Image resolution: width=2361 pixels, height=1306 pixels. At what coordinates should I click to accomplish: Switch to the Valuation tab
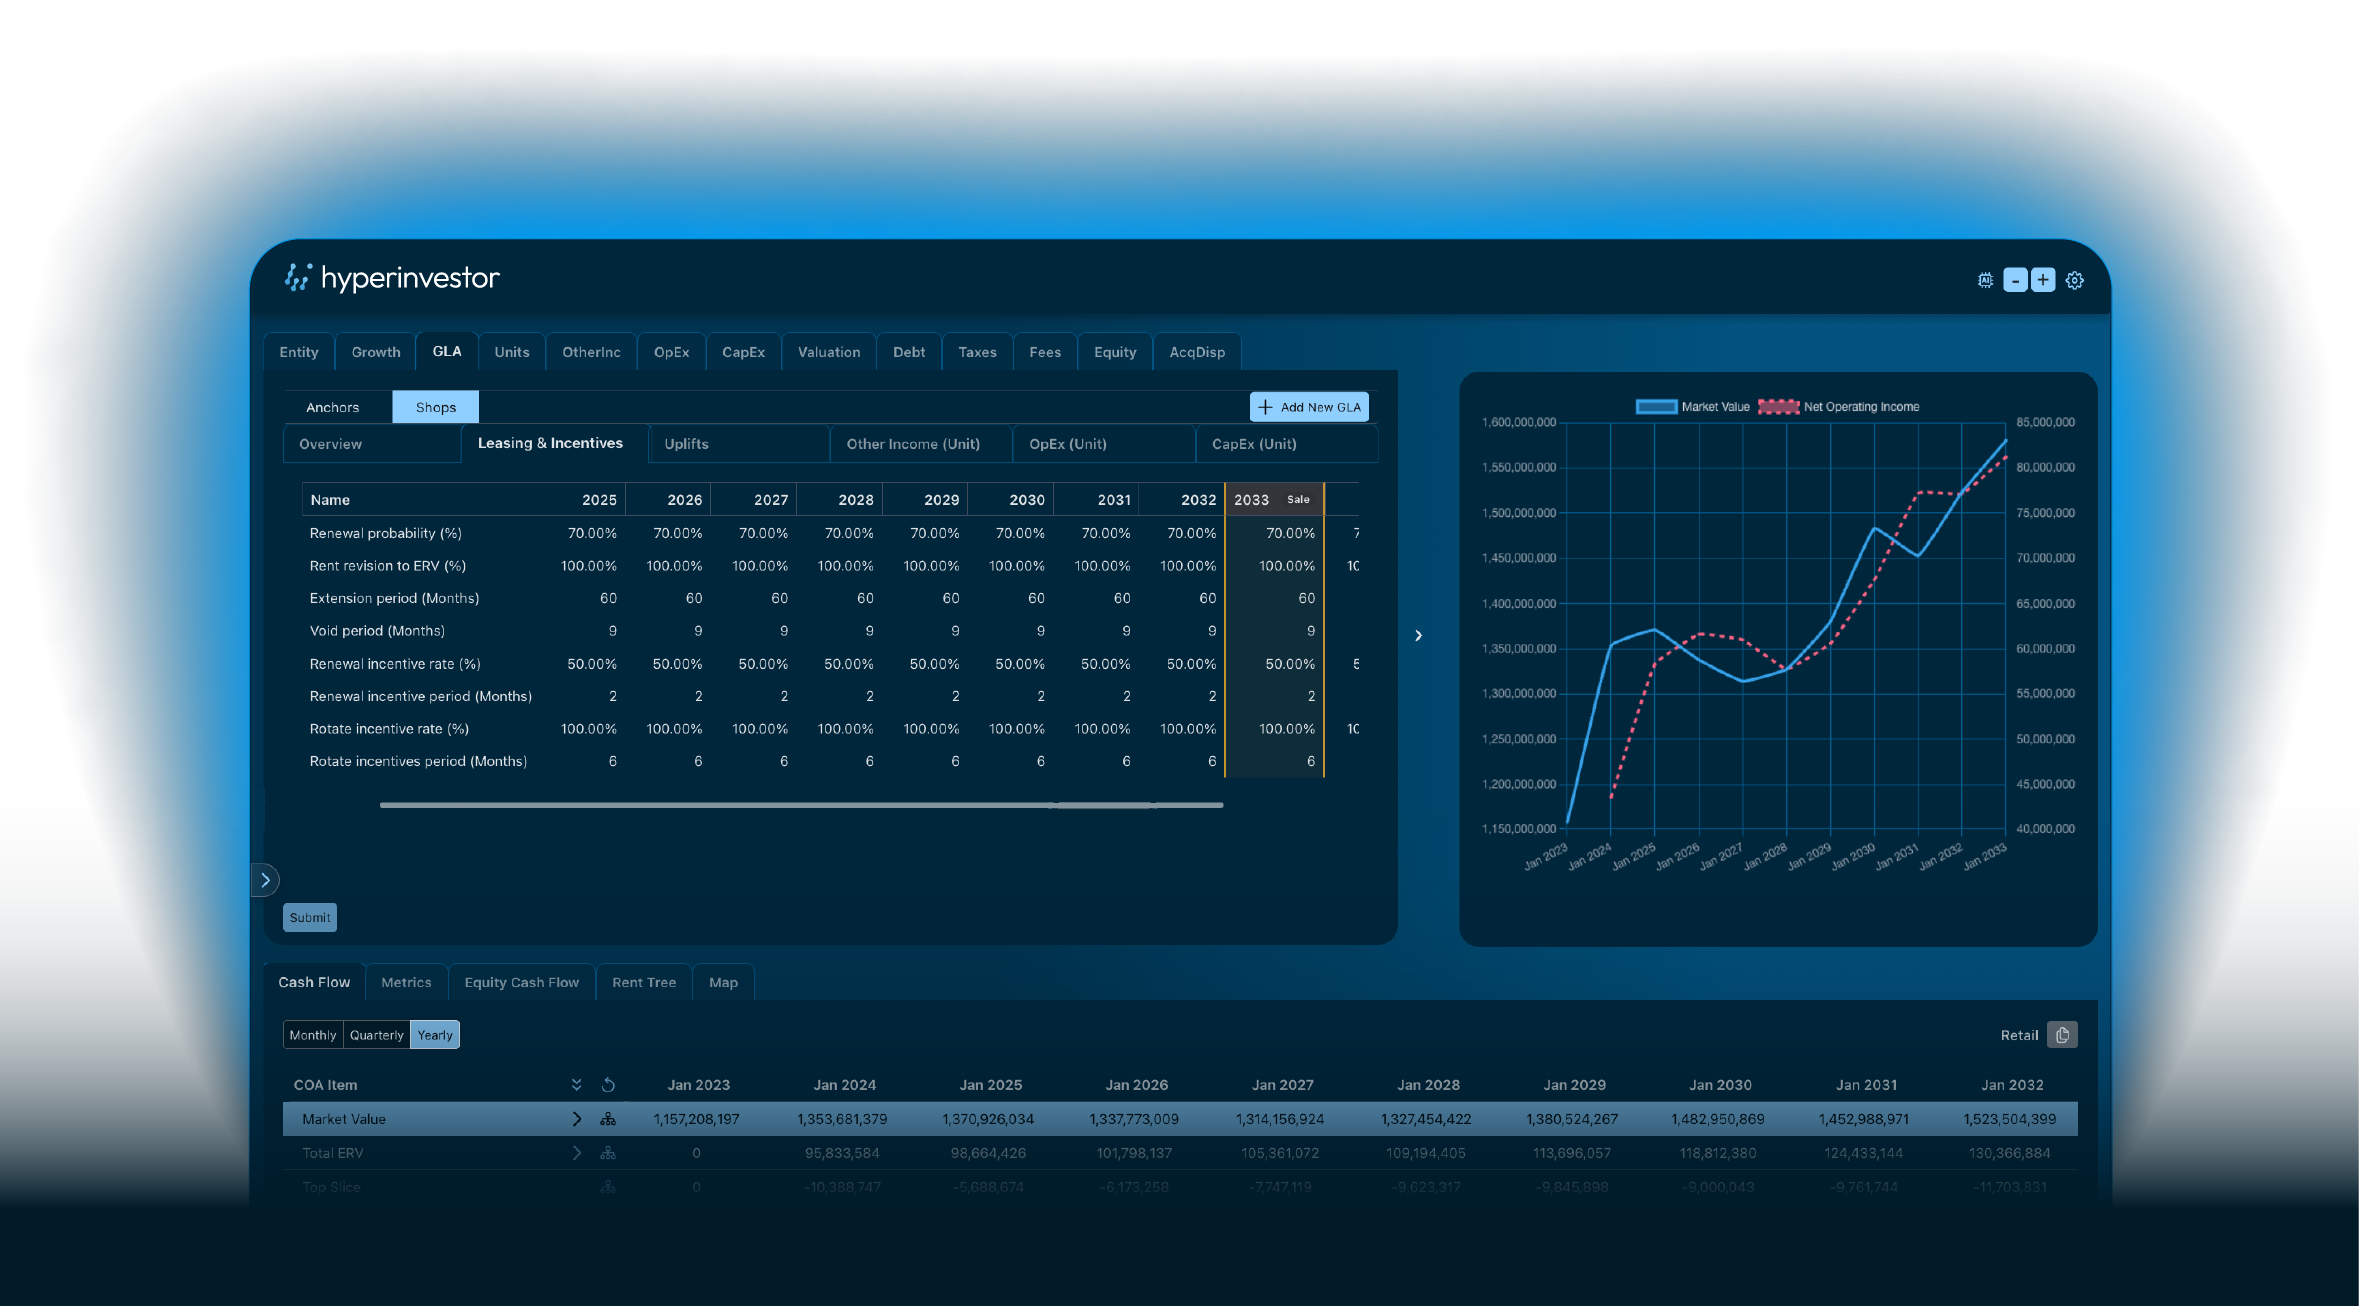coord(828,352)
